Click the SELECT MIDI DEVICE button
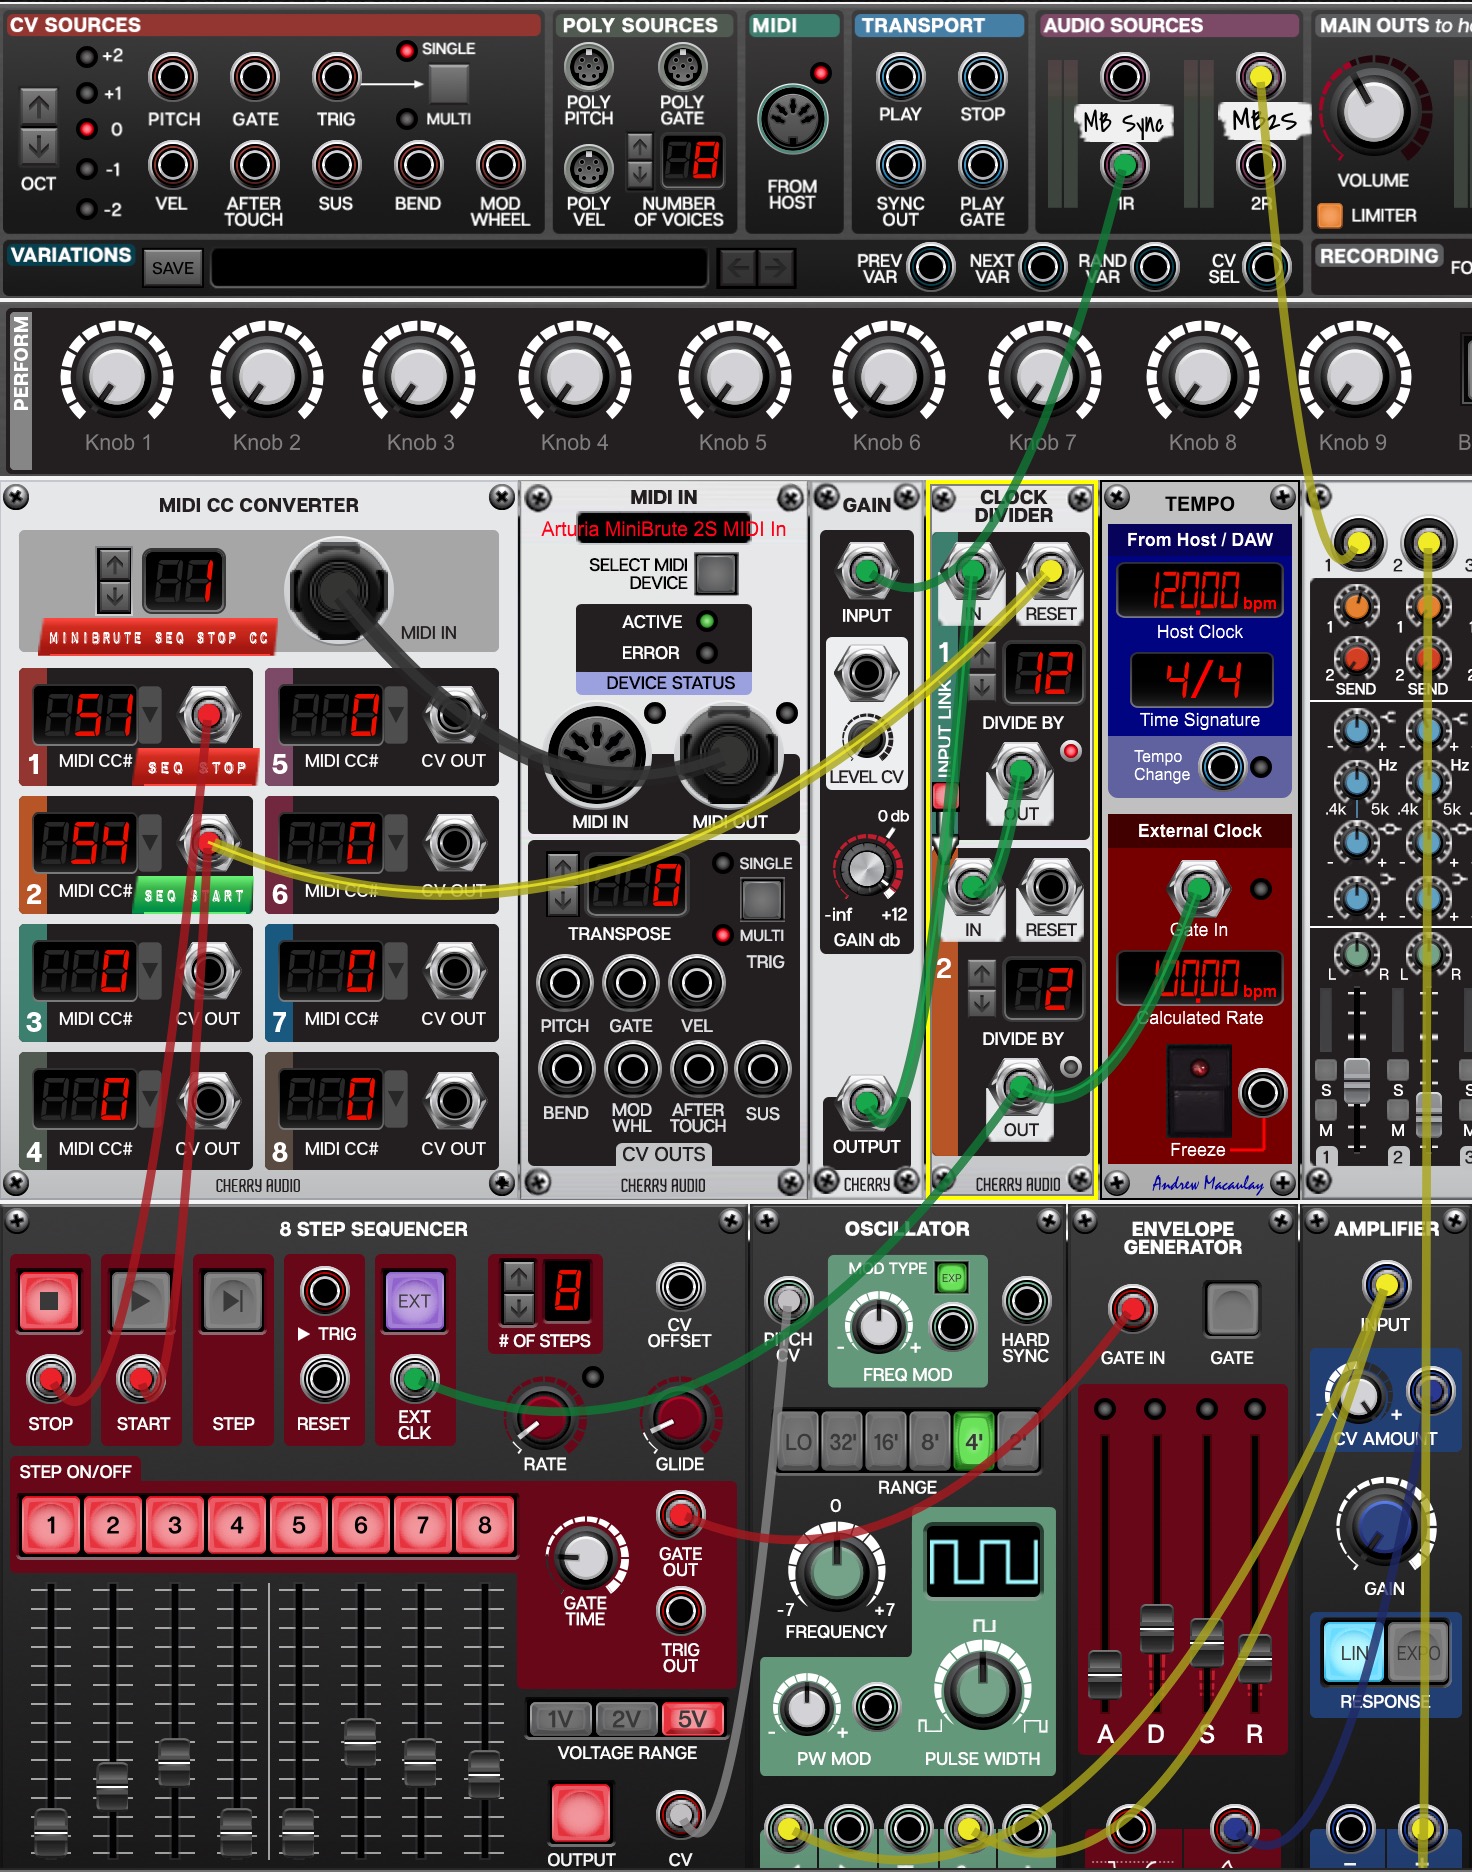The height and width of the screenshot is (1872, 1472). click(716, 574)
